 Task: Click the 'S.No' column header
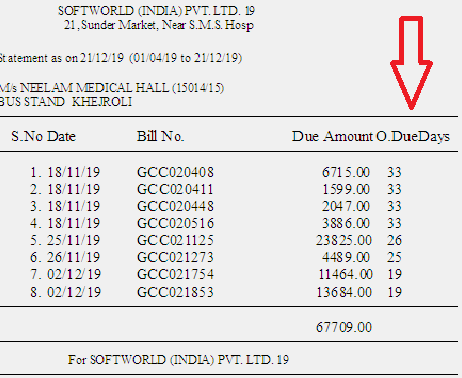click(27, 137)
